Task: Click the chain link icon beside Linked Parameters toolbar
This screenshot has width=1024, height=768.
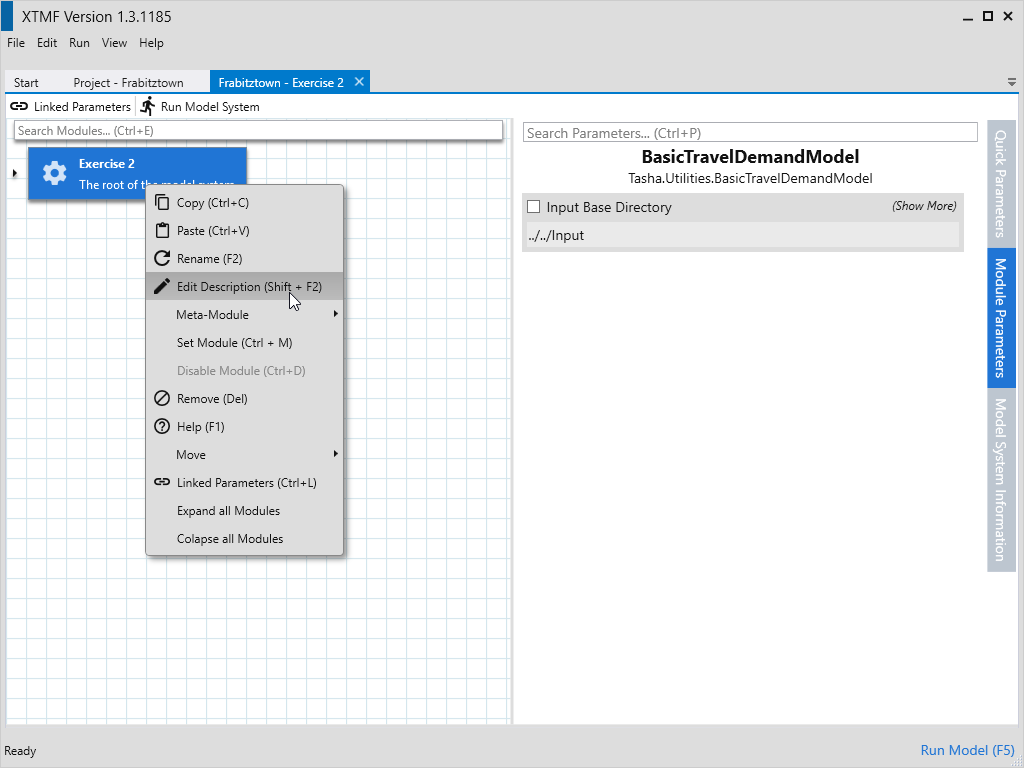Action: tap(19, 107)
